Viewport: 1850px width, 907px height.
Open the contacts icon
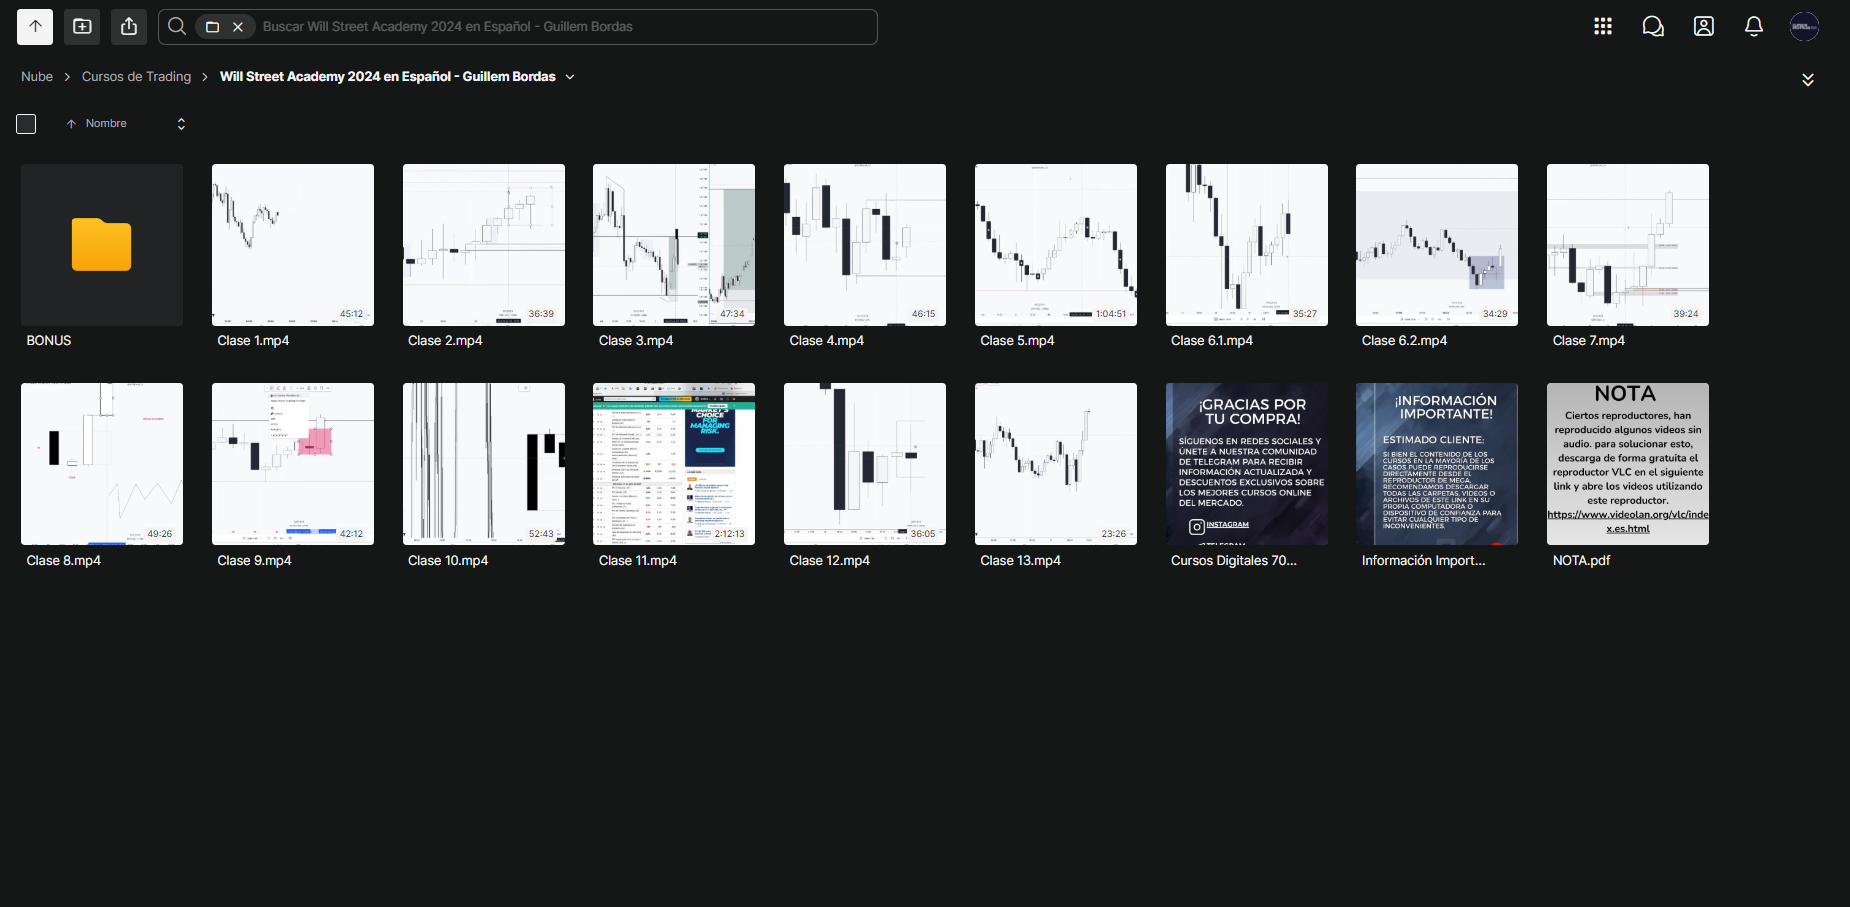click(1704, 27)
